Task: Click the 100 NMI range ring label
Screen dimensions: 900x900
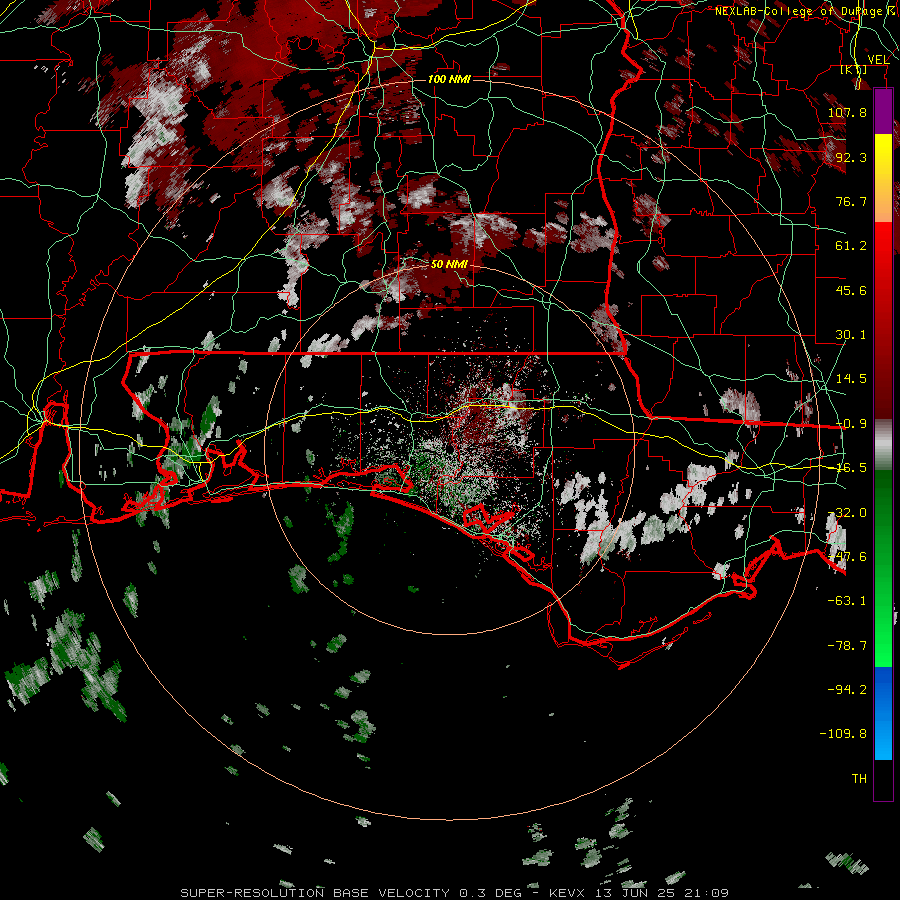Action: (x=449, y=79)
